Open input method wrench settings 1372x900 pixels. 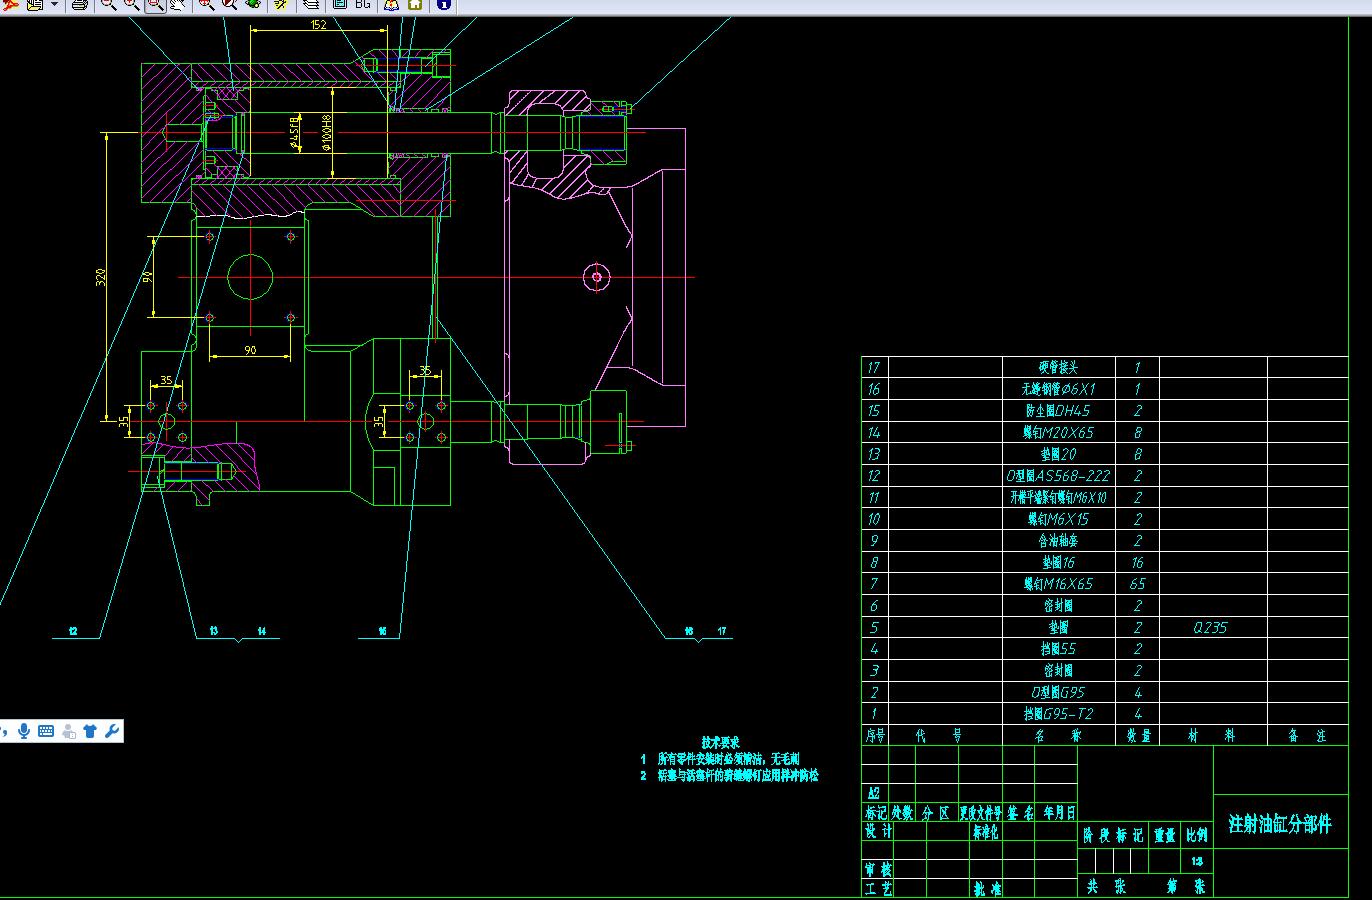[111, 731]
